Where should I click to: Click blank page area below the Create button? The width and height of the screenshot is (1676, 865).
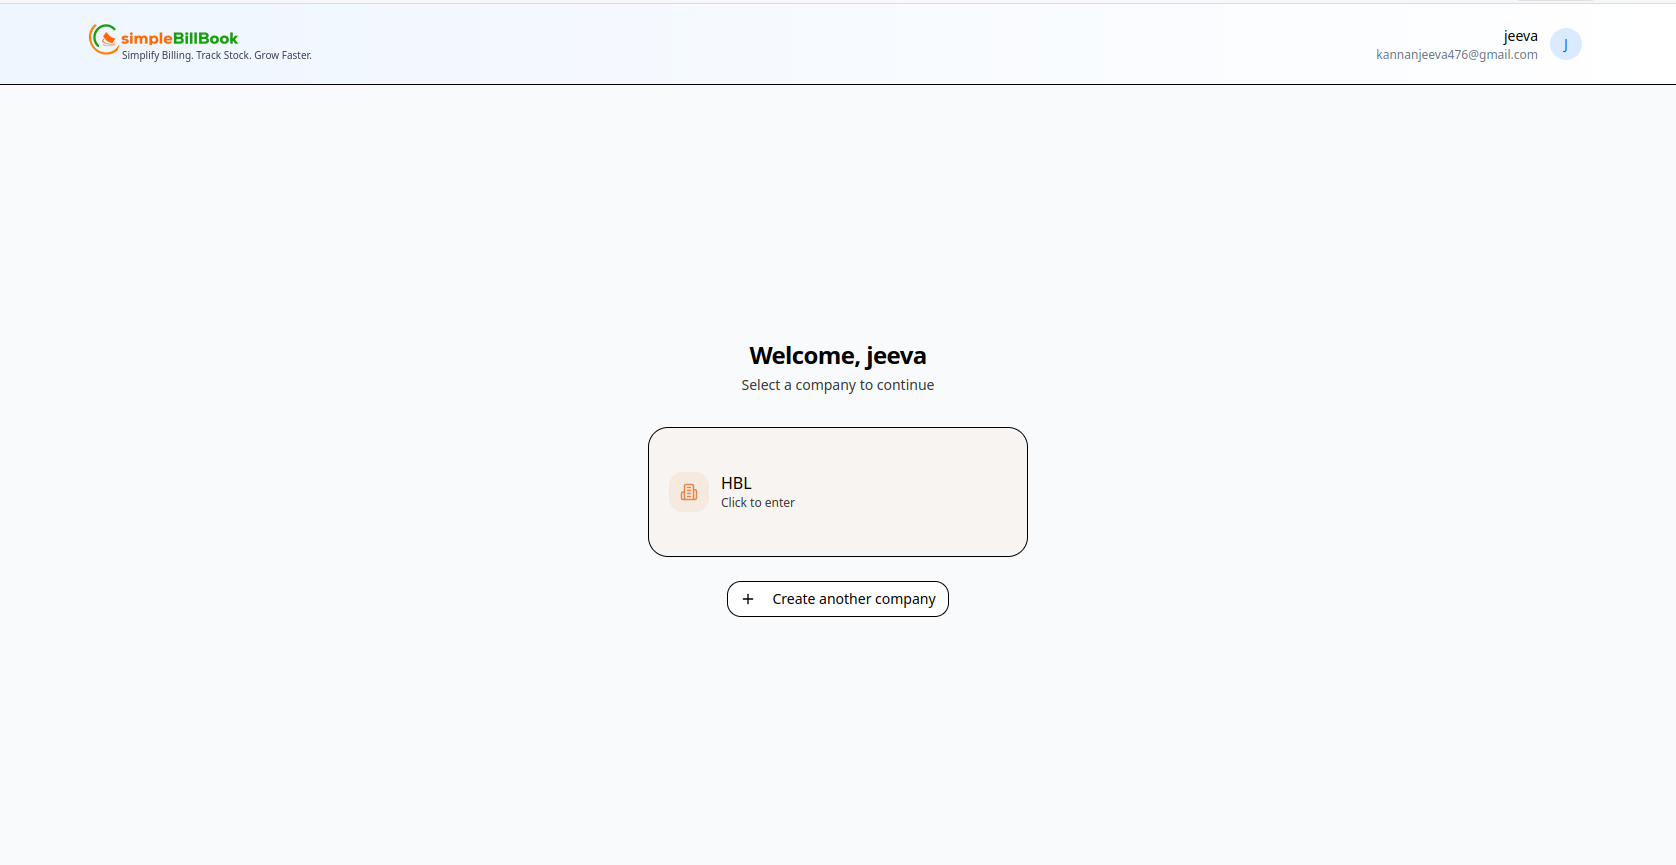pos(838,740)
